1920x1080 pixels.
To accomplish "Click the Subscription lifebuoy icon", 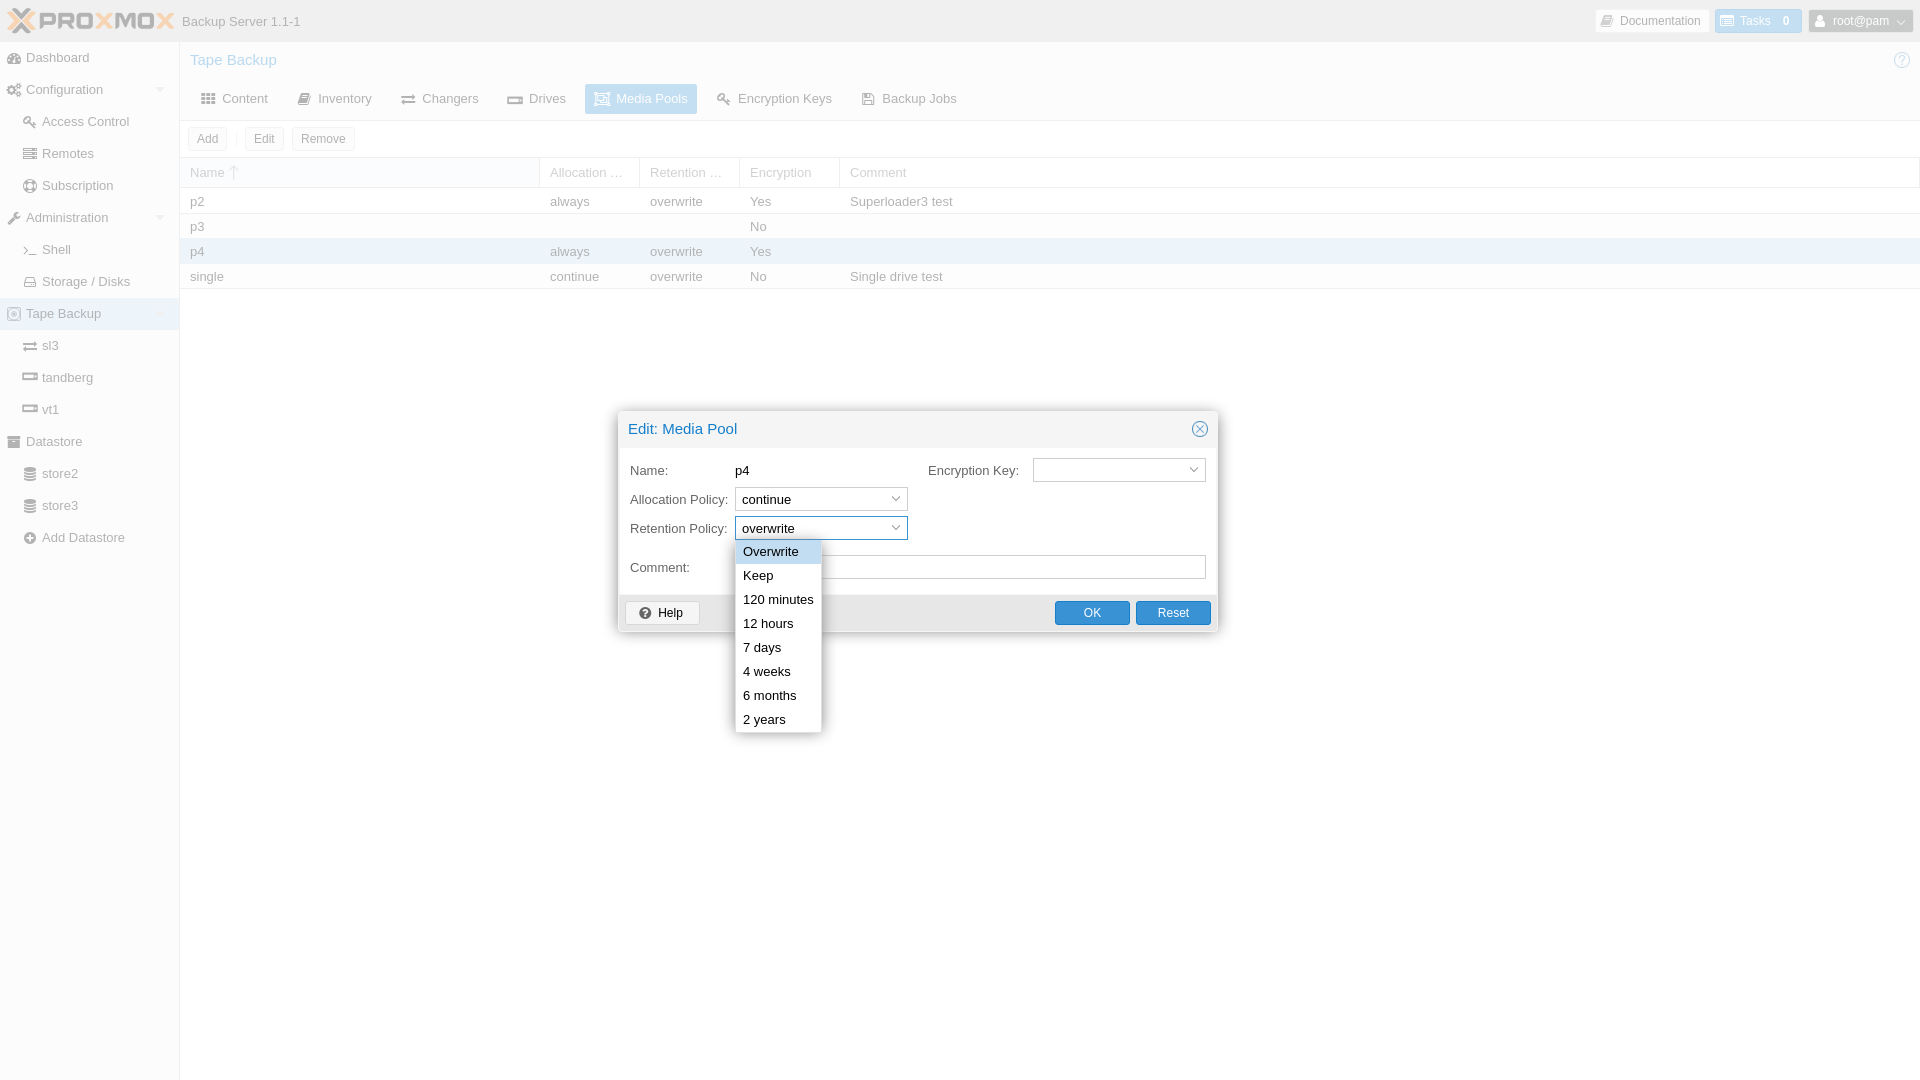I will point(30,186).
